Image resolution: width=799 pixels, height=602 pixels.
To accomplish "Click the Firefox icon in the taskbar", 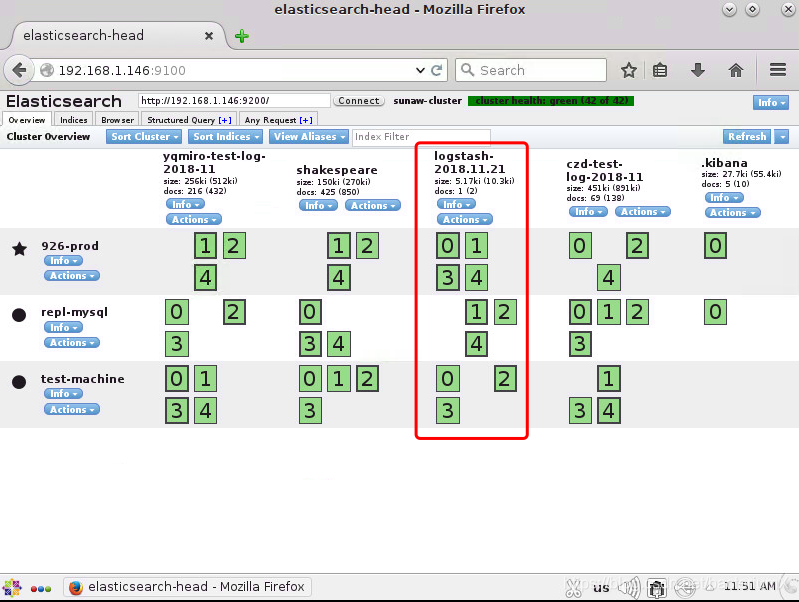I will pos(76,587).
